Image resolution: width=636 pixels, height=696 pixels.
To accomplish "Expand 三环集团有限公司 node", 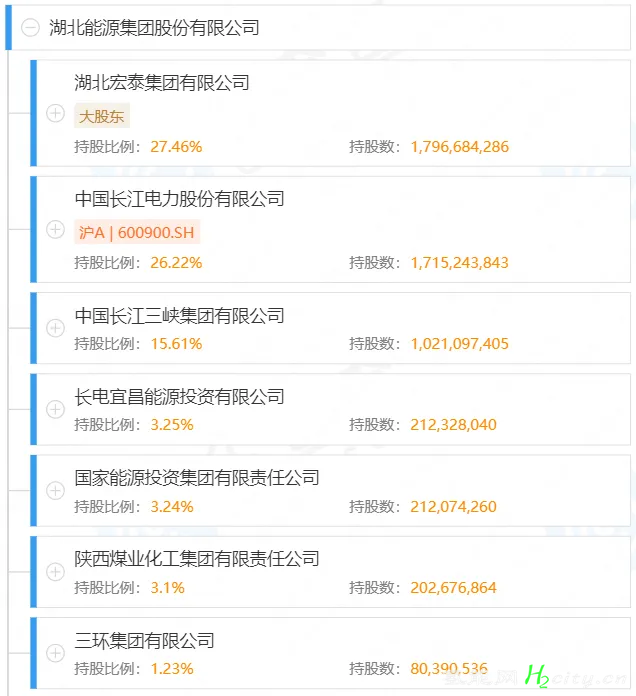I will (55, 653).
